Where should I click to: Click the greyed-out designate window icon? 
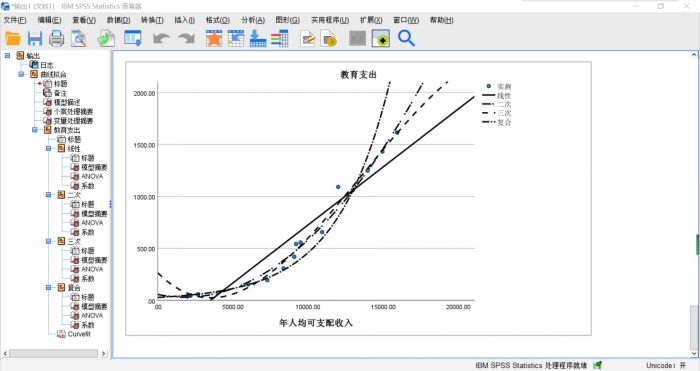[x=357, y=39]
